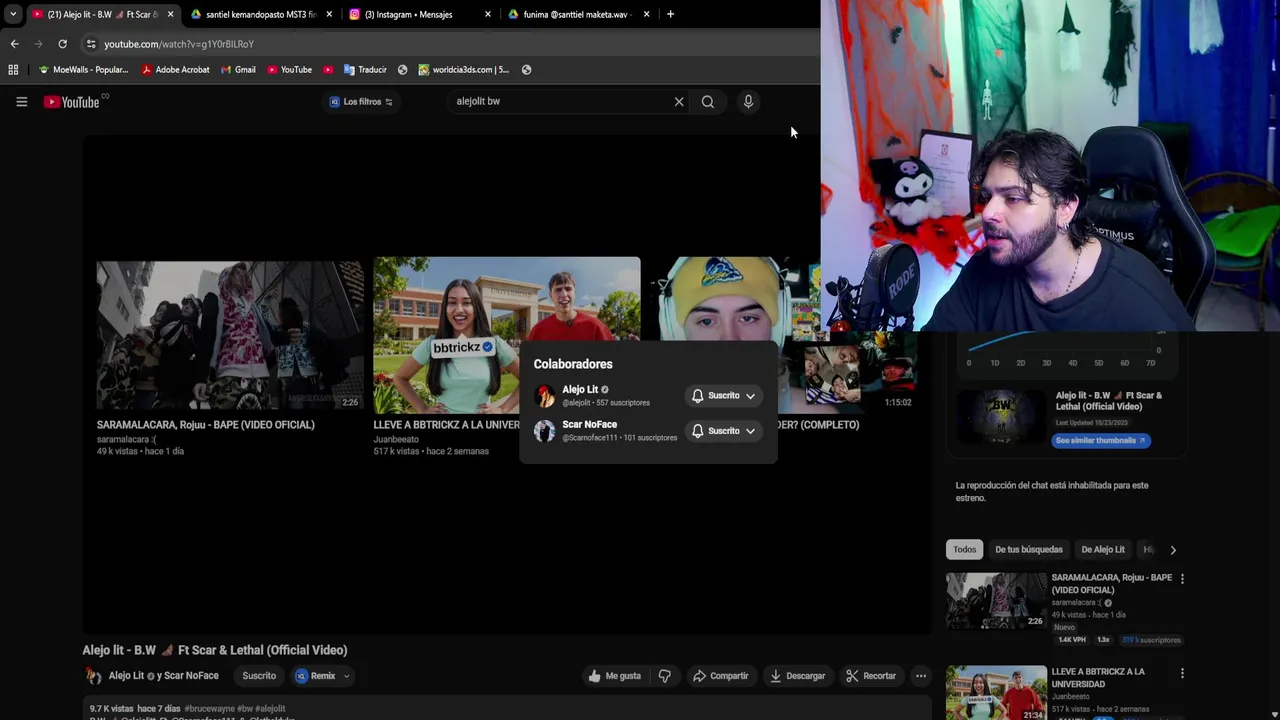Image resolution: width=1280 pixels, height=720 pixels.
Task: Open the labeled YouTube bookmark
Action: point(290,70)
